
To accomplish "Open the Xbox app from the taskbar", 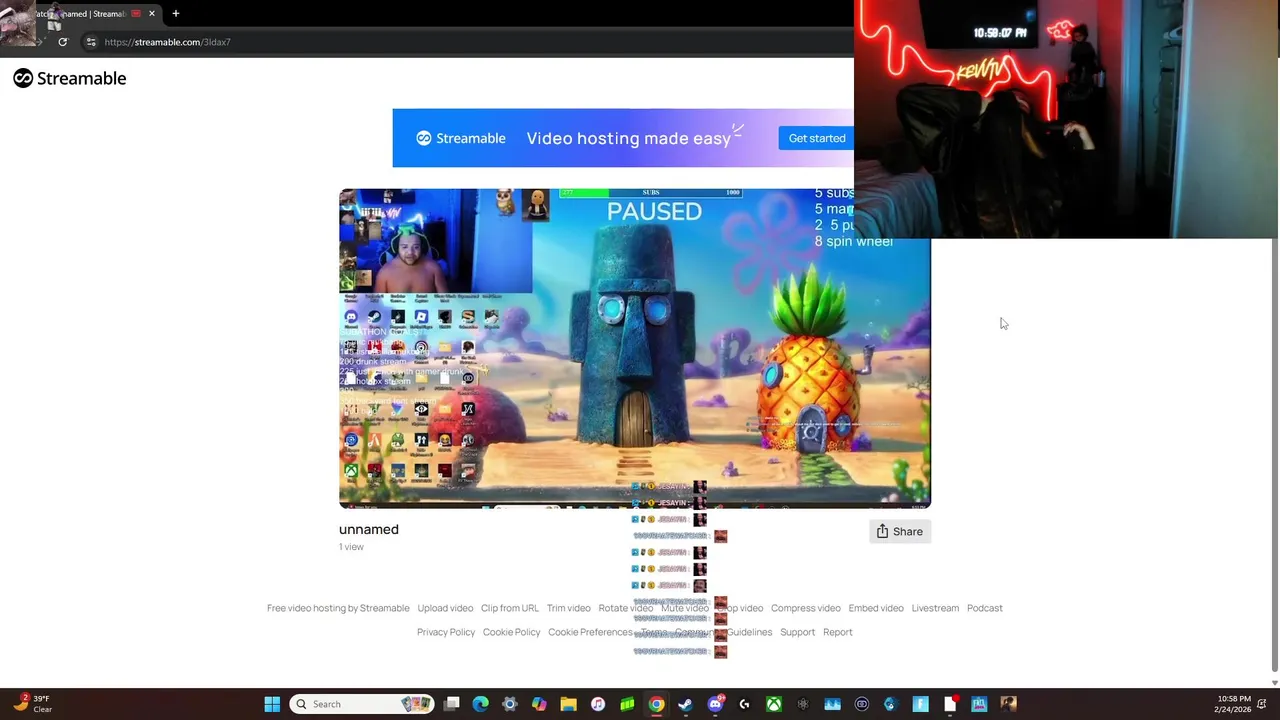I will [x=773, y=704].
